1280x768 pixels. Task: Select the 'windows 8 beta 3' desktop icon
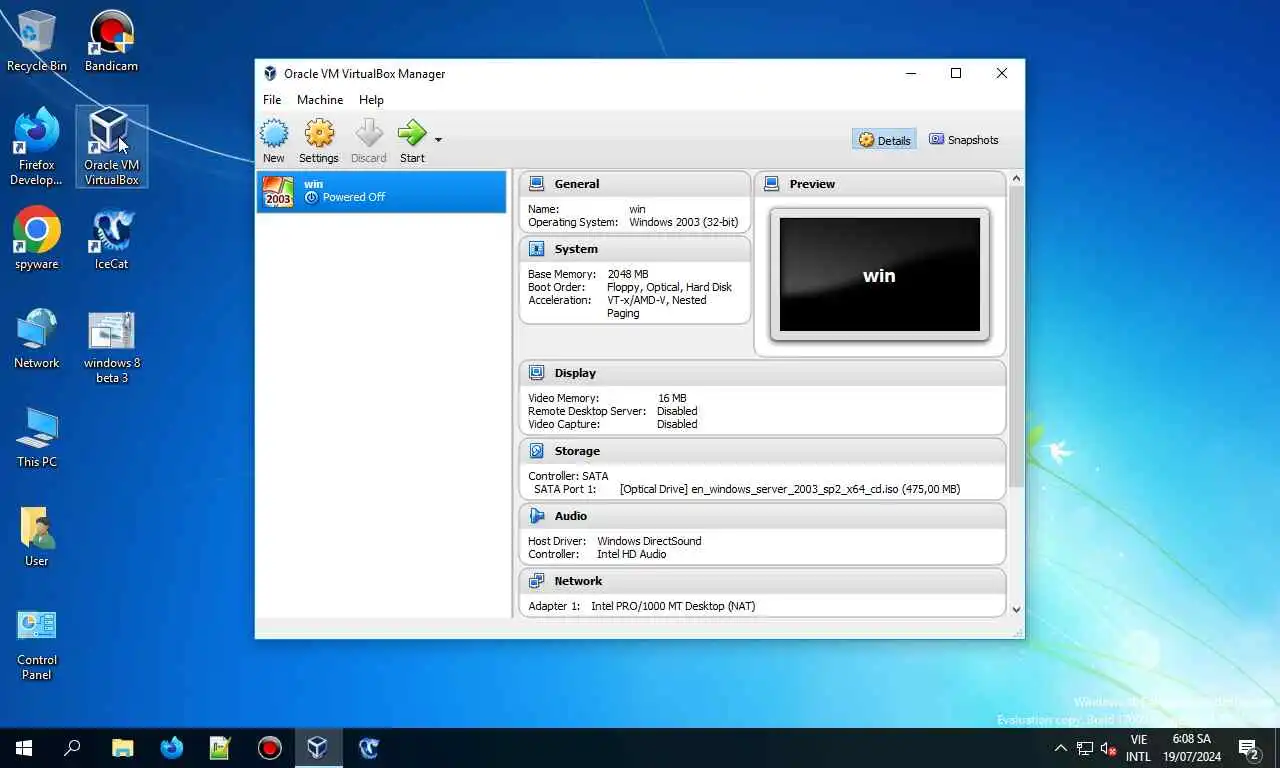click(111, 346)
